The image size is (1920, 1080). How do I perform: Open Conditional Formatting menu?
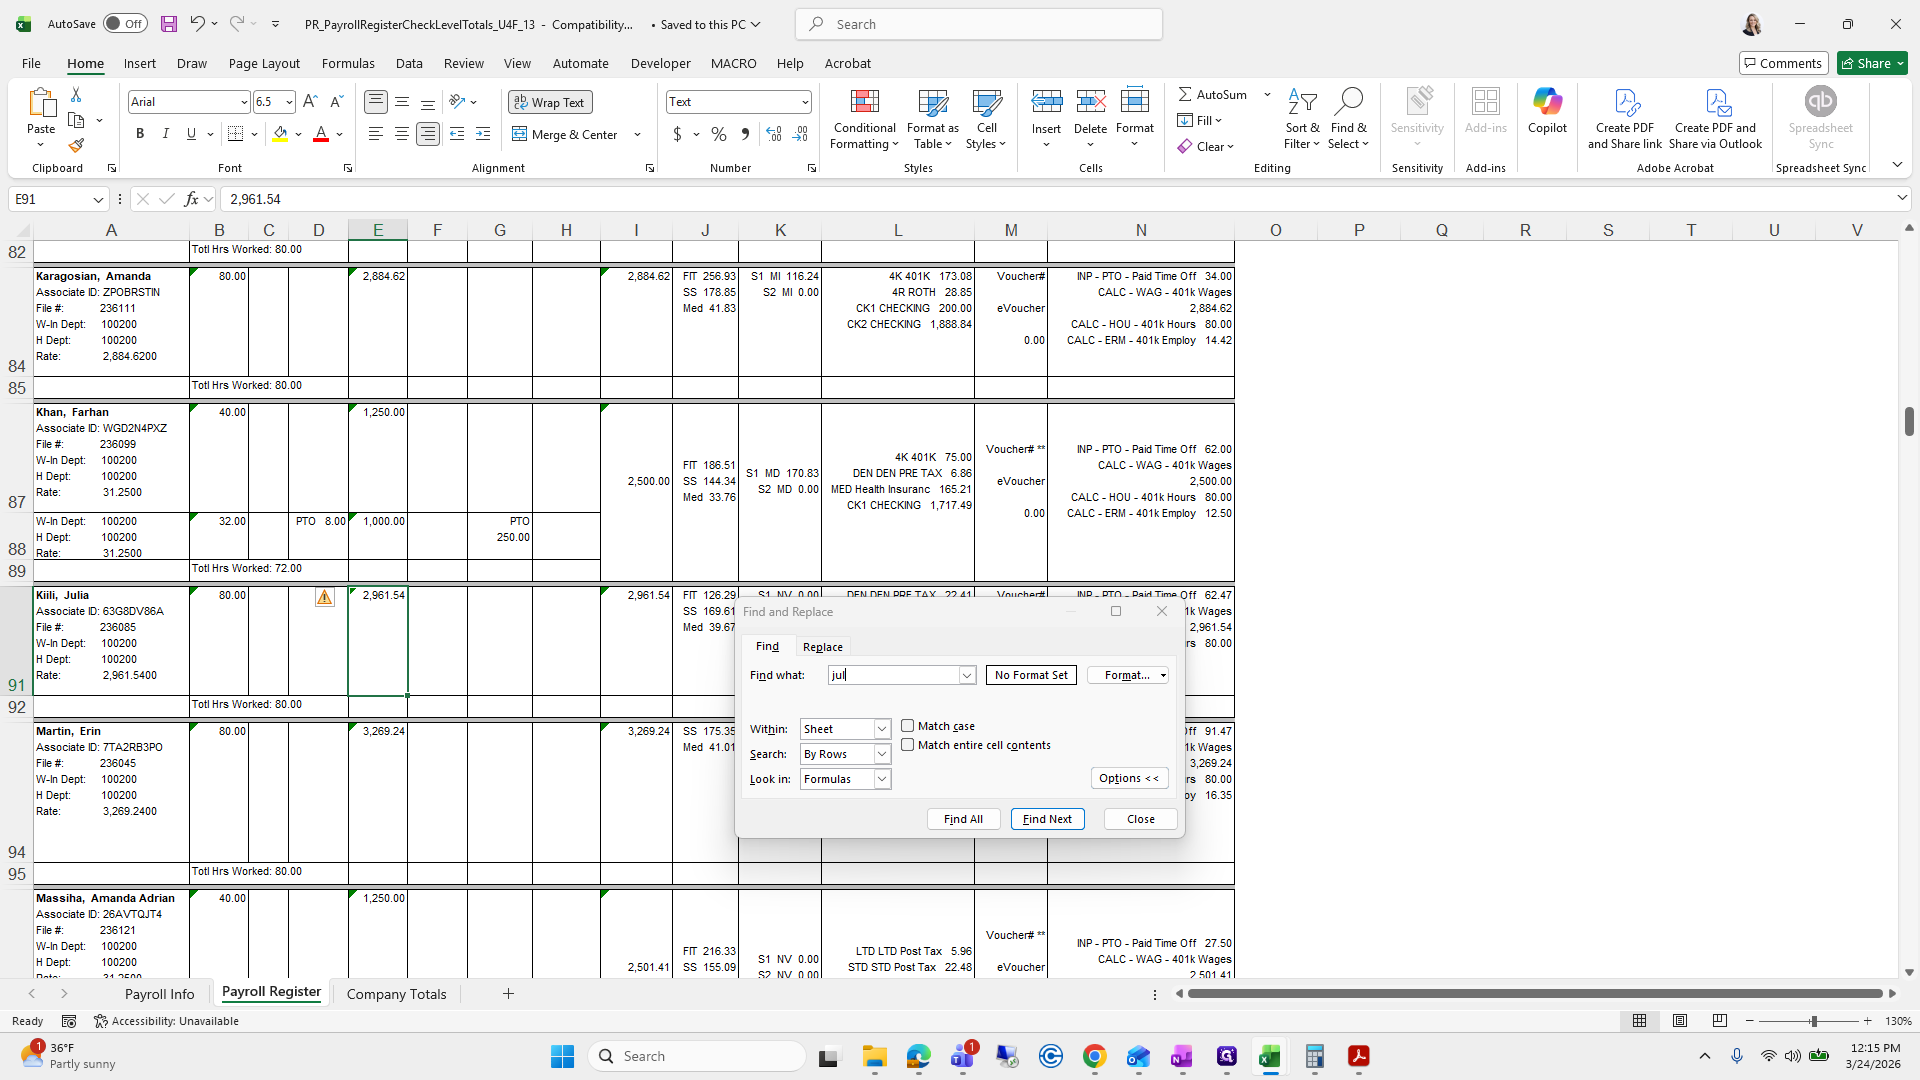864,120
